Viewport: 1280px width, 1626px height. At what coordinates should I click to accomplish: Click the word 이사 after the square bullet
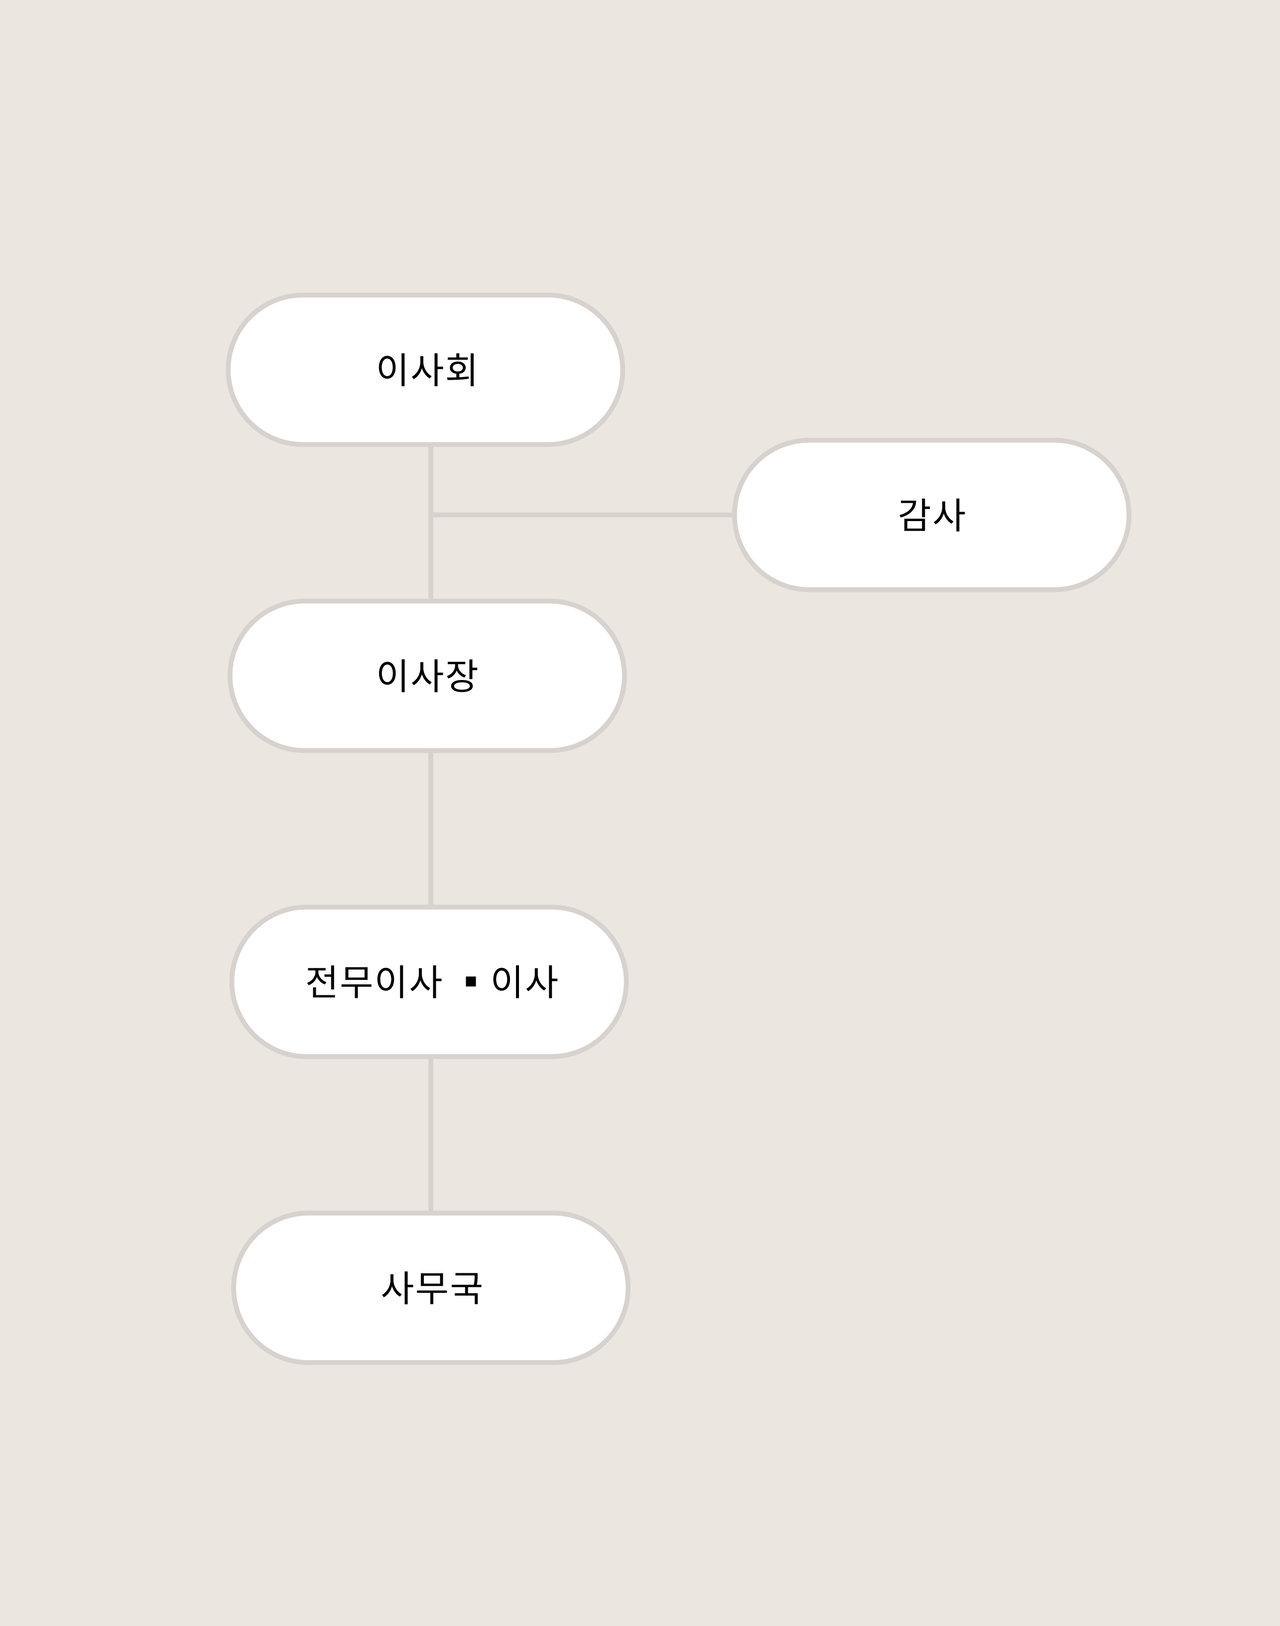tap(524, 982)
